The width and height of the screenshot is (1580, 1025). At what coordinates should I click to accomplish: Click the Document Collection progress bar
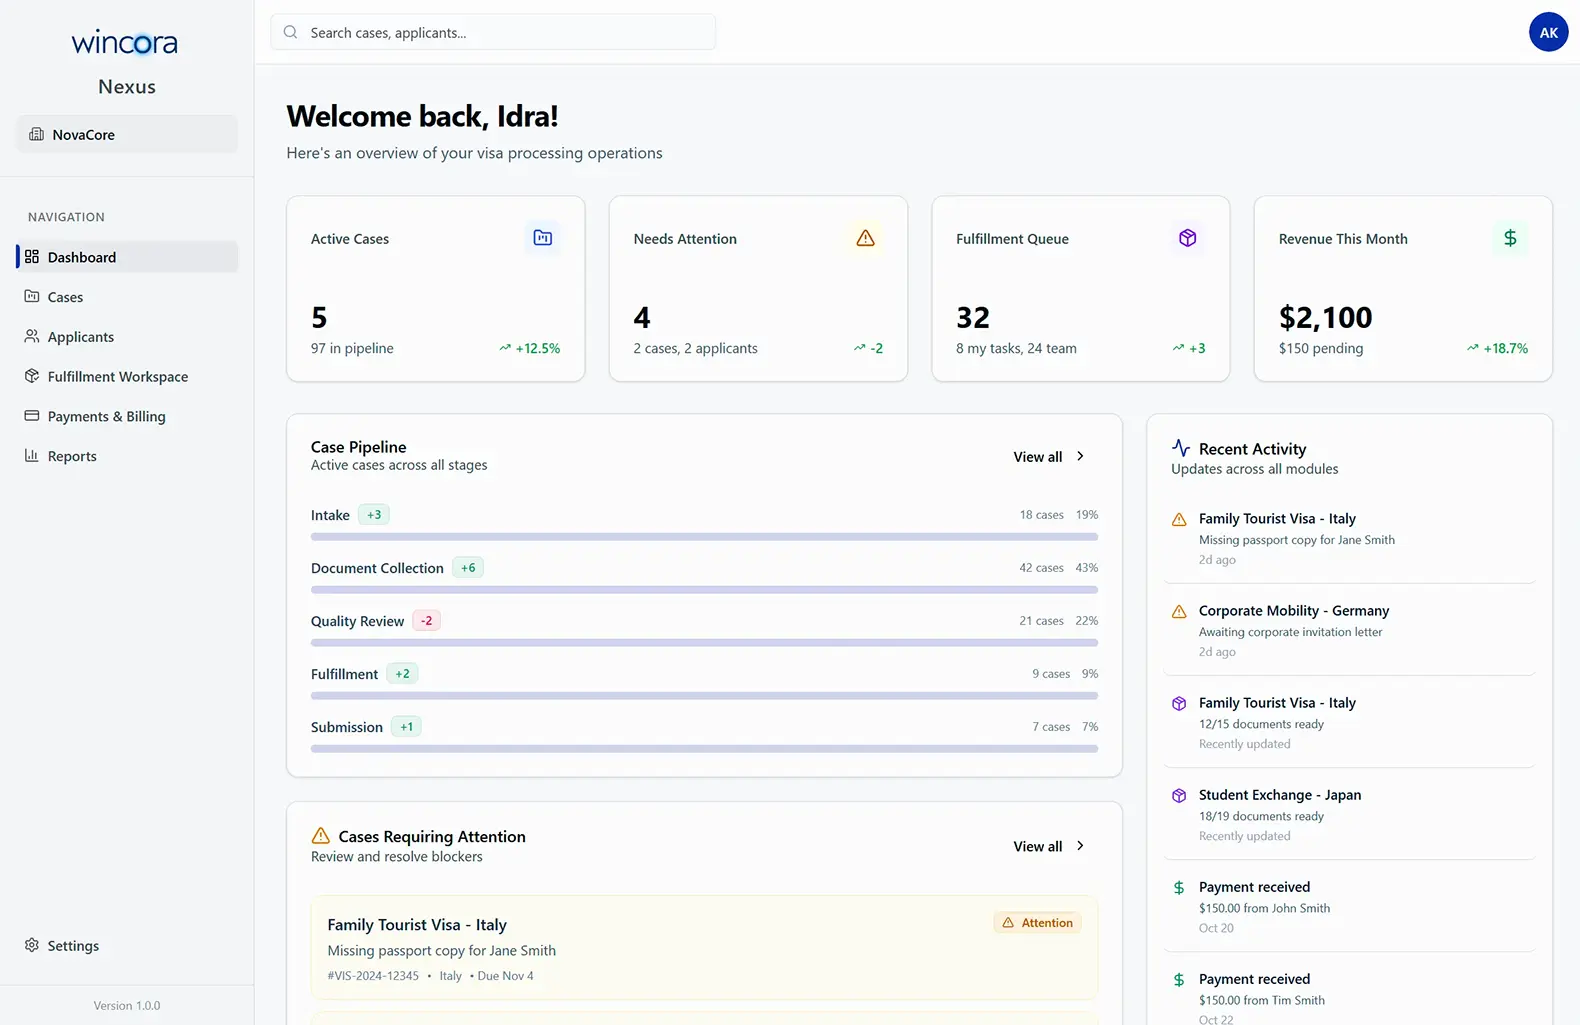point(704,590)
